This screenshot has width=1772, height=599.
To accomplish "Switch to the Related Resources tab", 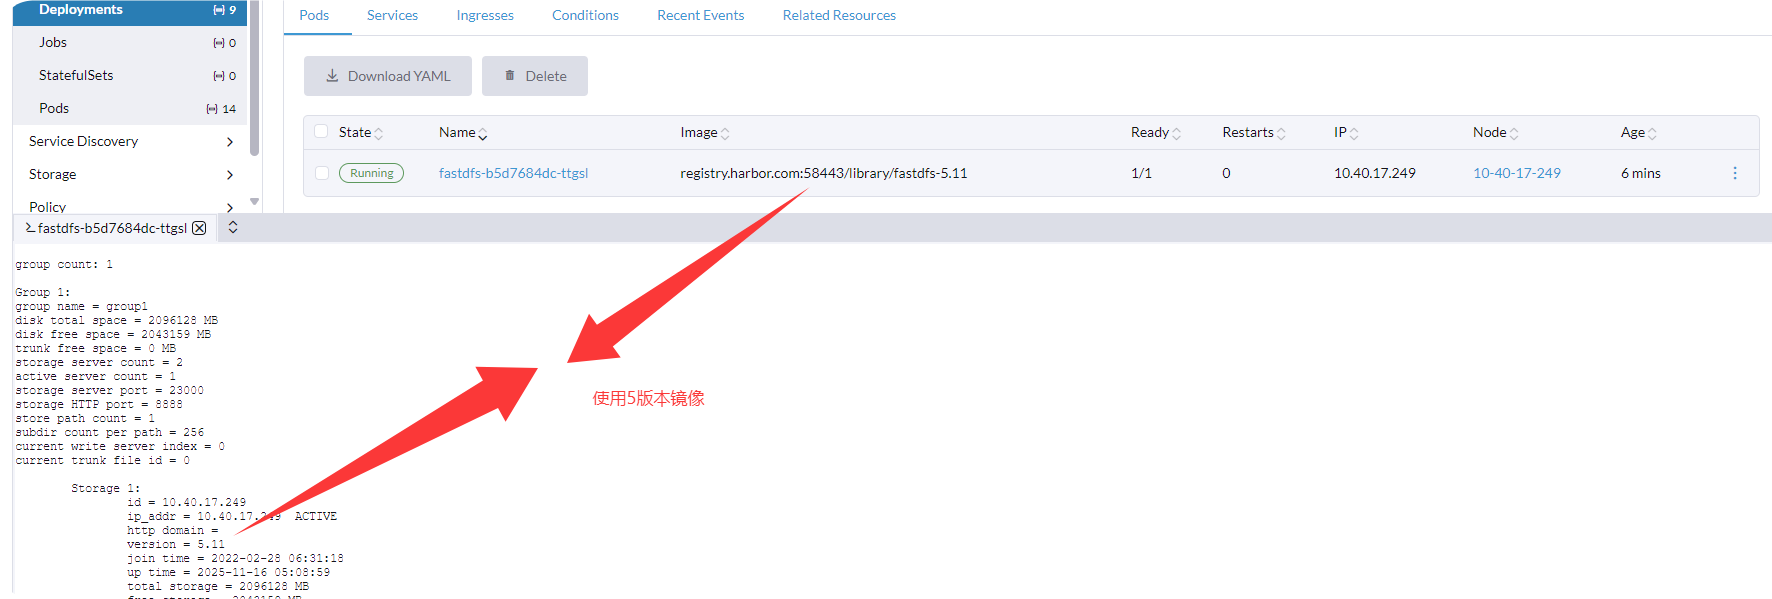I will coord(839,15).
